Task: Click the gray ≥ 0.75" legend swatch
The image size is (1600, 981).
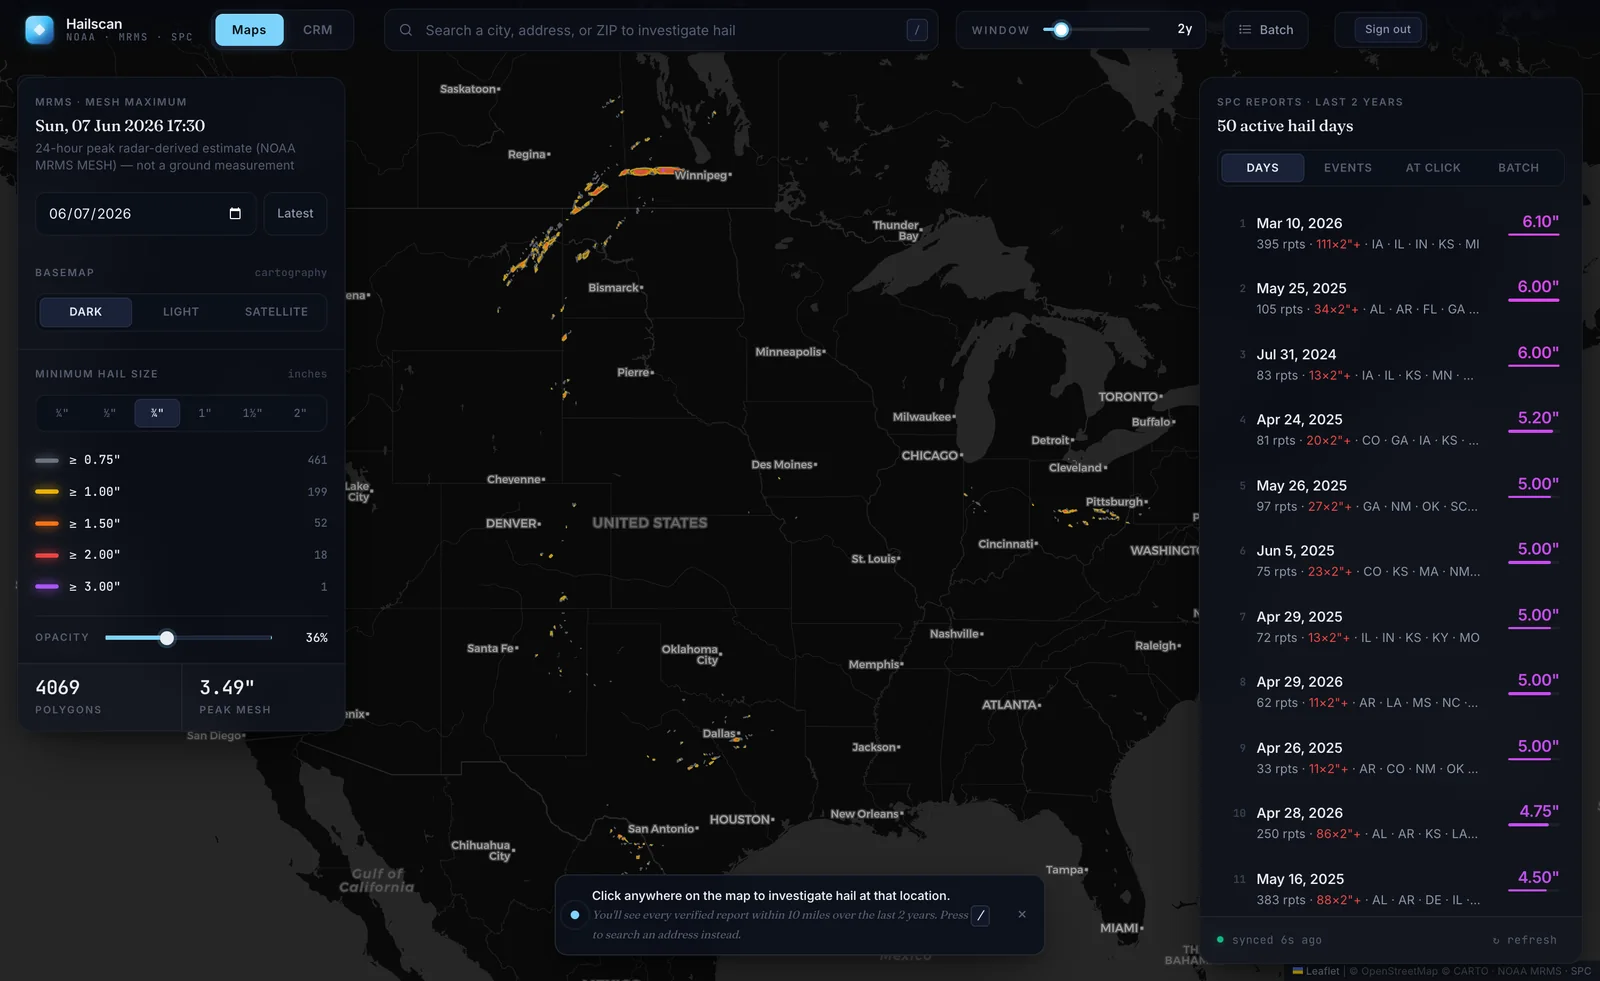Action: (47, 460)
